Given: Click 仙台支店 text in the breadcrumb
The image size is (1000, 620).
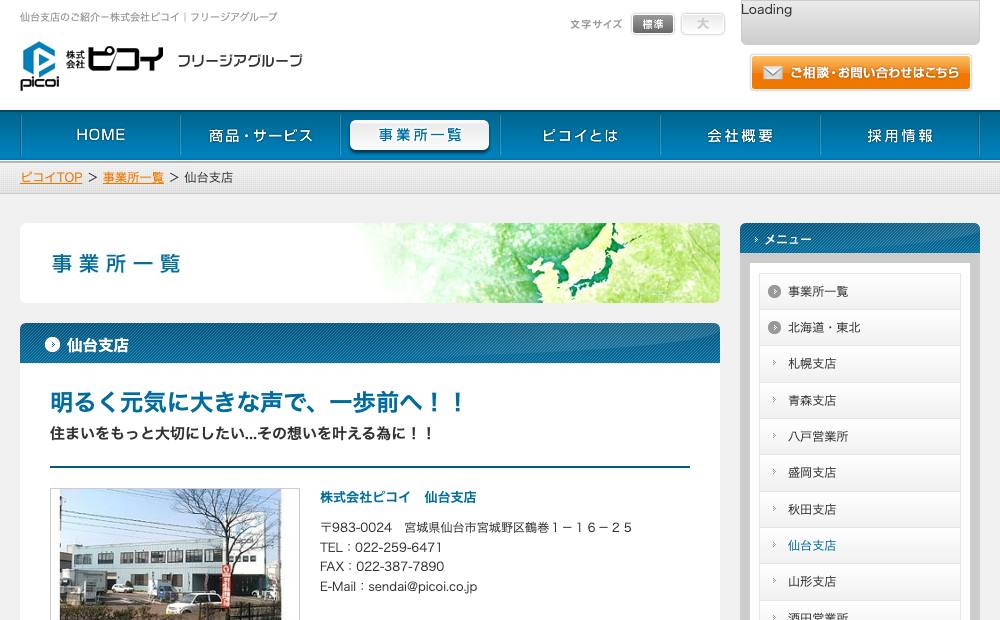Looking at the screenshot, I should (x=209, y=177).
